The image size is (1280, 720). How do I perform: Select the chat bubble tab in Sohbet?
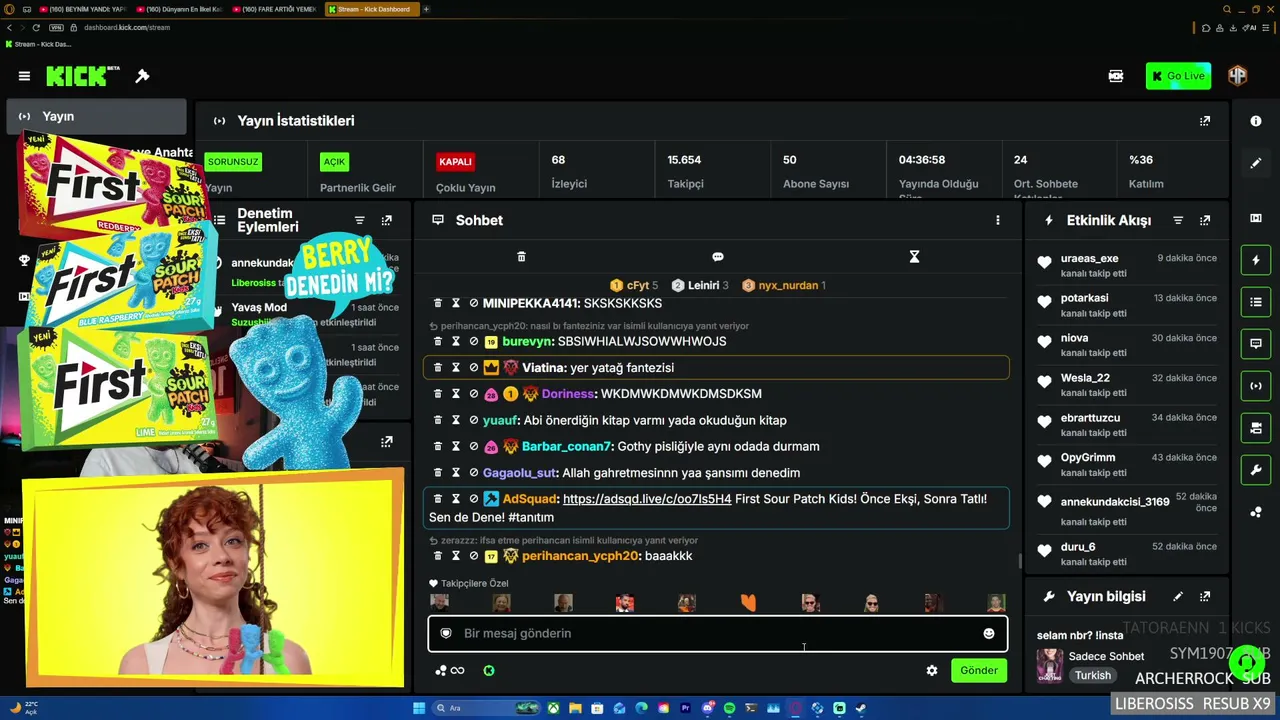[718, 257]
